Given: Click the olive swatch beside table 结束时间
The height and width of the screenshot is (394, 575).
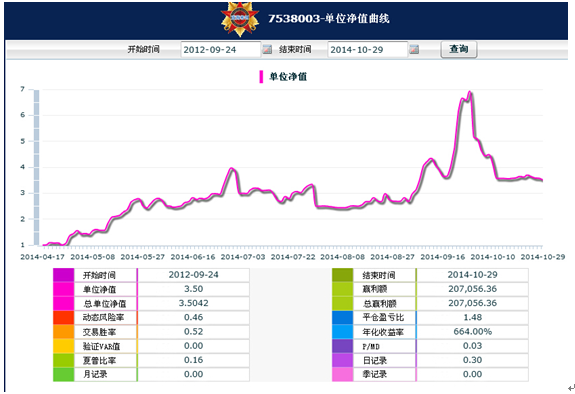Looking at the screenshot, I should [343, 275].
